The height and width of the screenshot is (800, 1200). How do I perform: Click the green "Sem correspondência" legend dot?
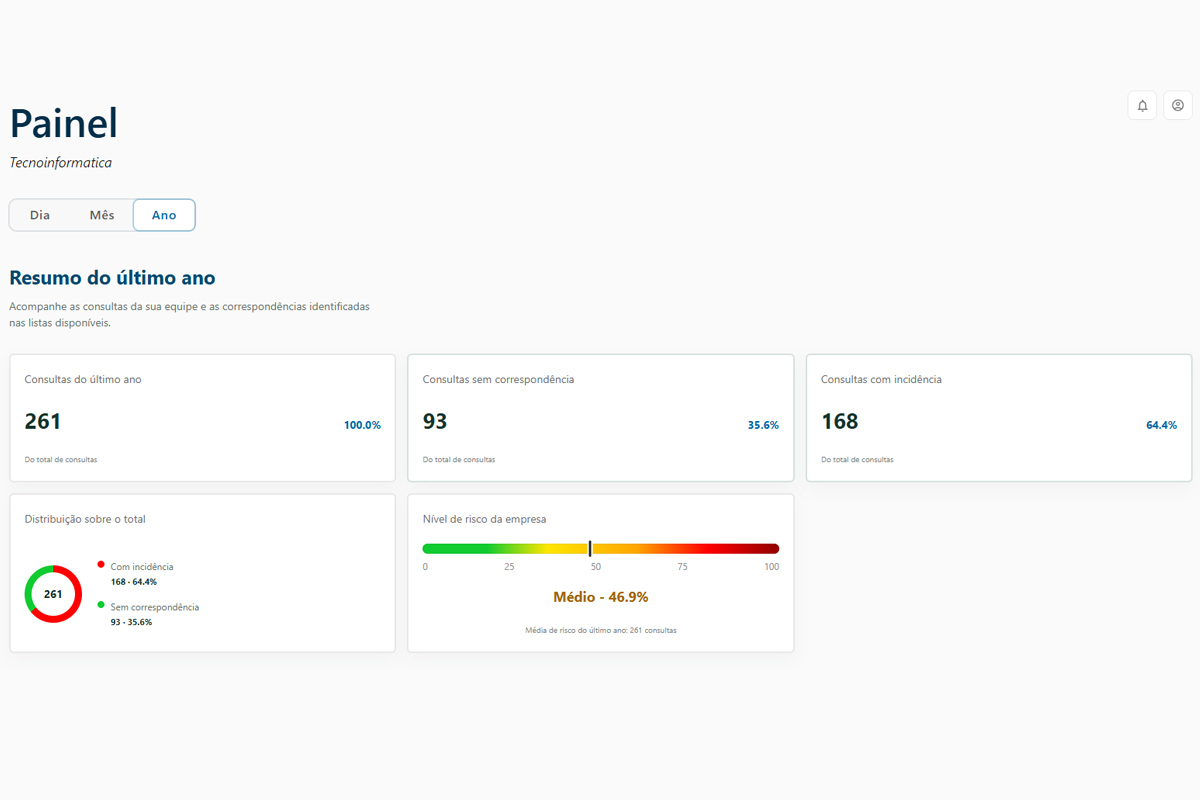click(101, 605)
